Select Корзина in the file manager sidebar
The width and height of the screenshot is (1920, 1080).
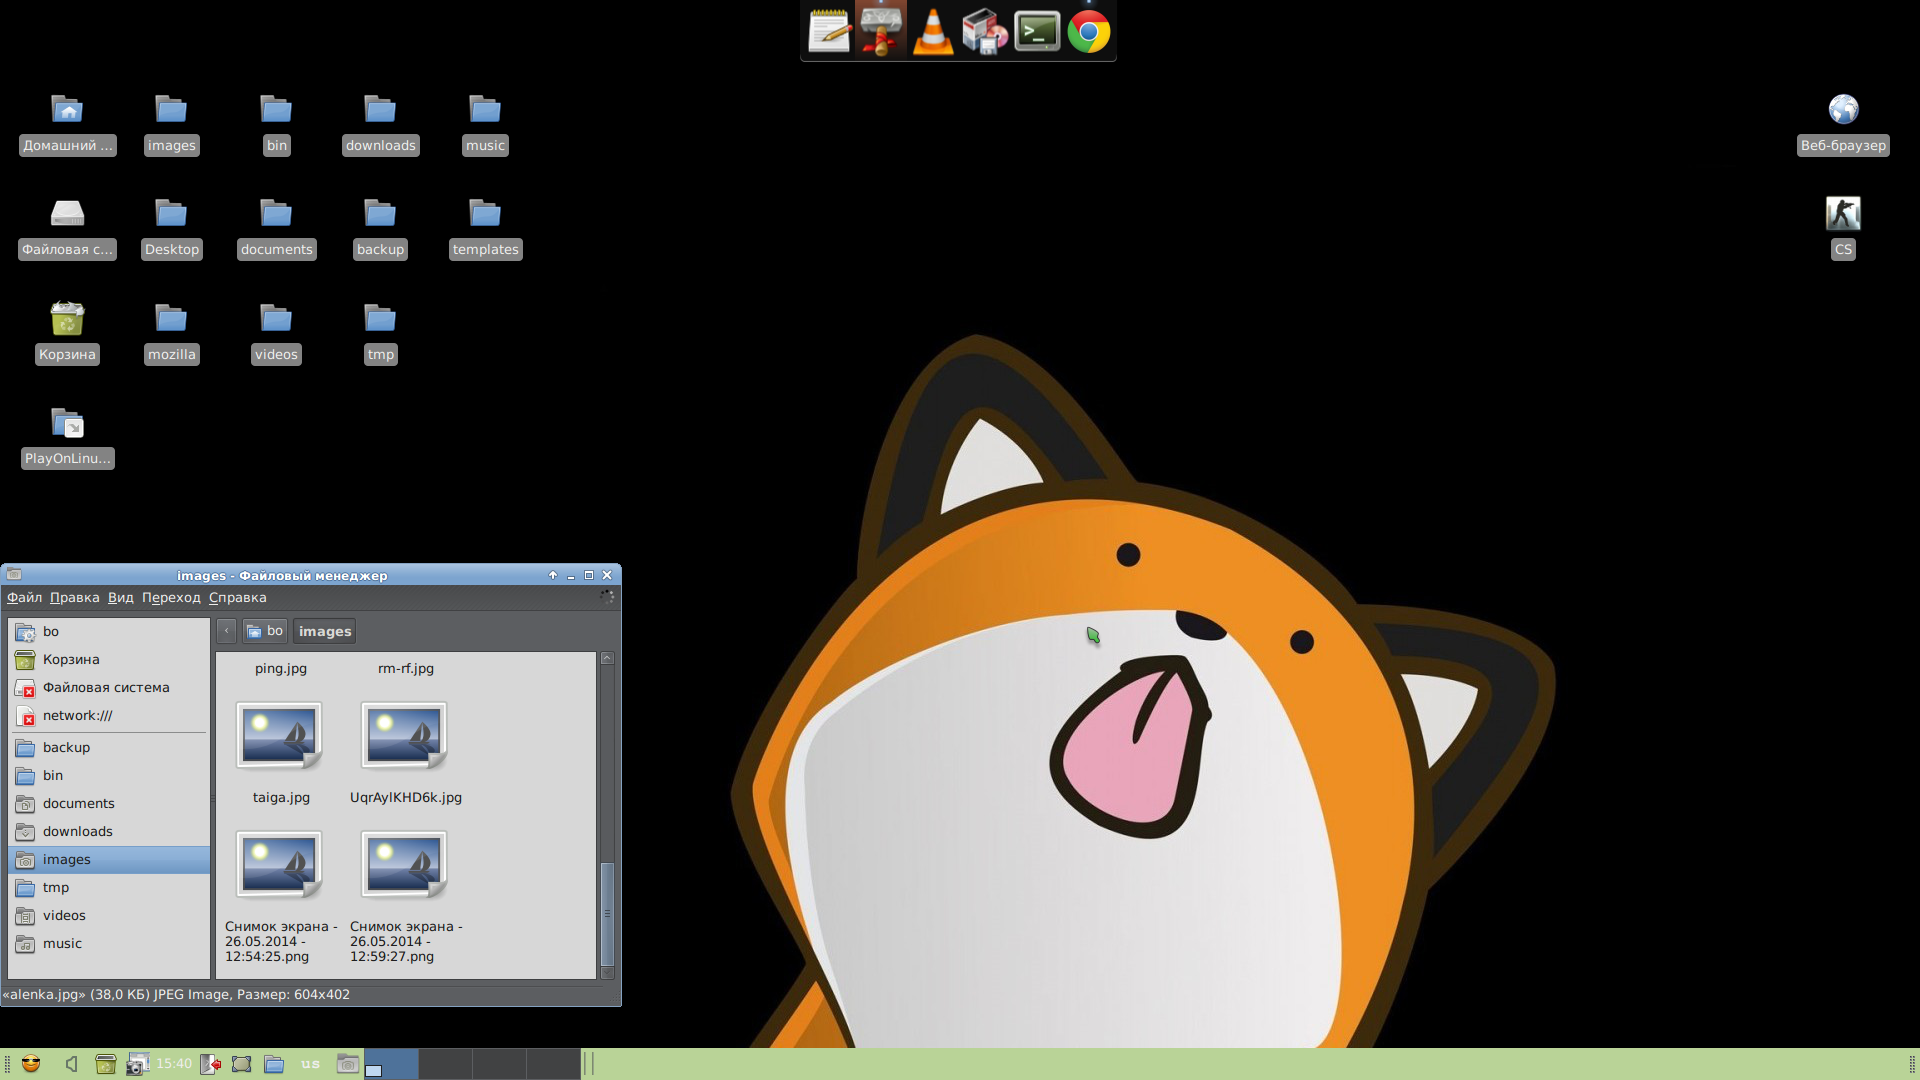[109, 659]
